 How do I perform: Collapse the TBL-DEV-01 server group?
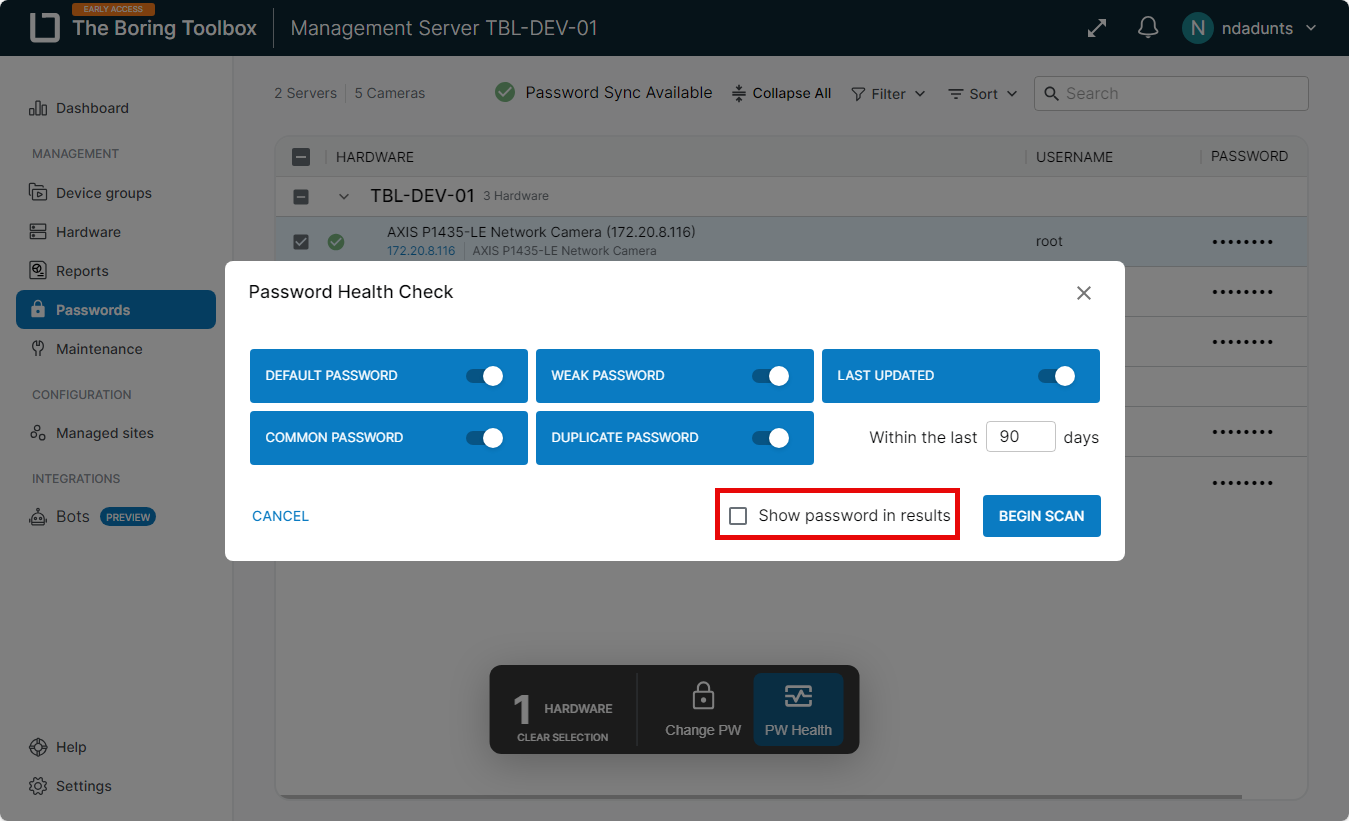(344, 196)
